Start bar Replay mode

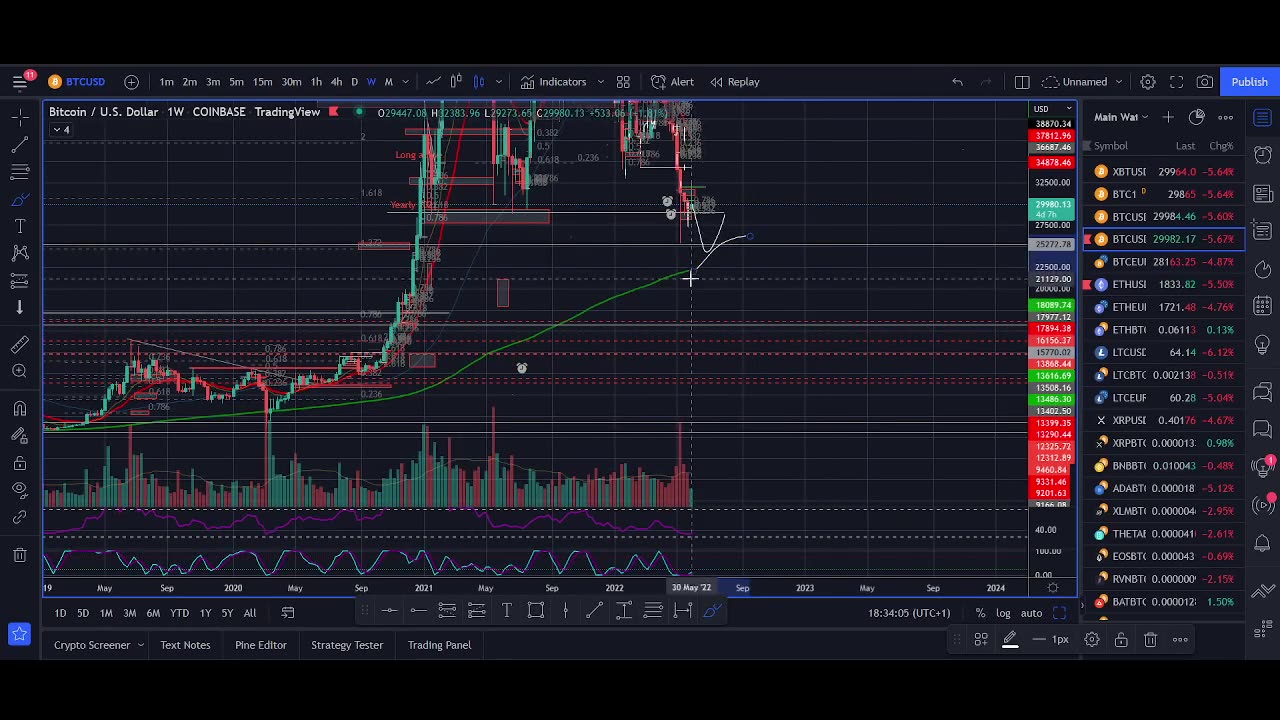pos(735,82)
